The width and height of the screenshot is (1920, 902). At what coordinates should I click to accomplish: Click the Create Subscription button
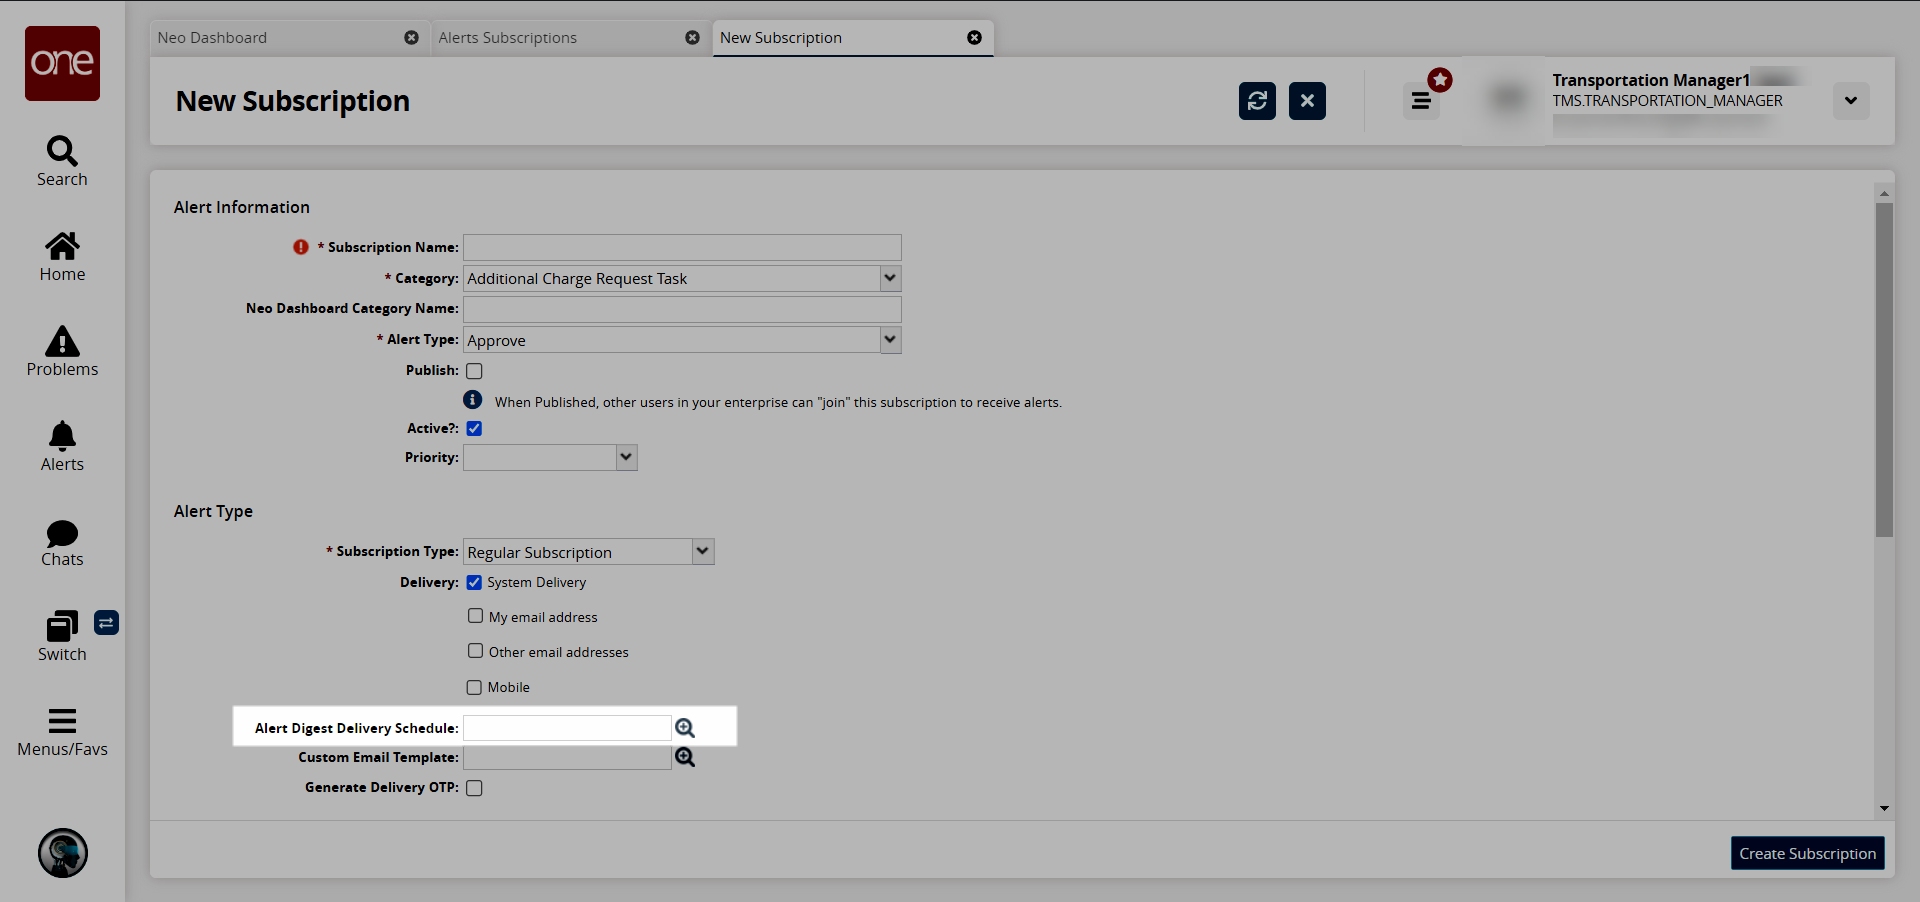1807,853
